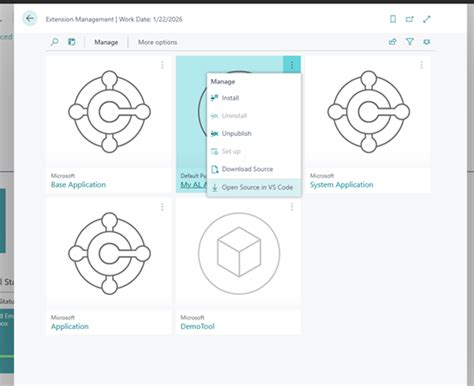Viewport: 474px width, 386px height.
Task: Choose Install from context menu
Action: [x=254, y=98]
